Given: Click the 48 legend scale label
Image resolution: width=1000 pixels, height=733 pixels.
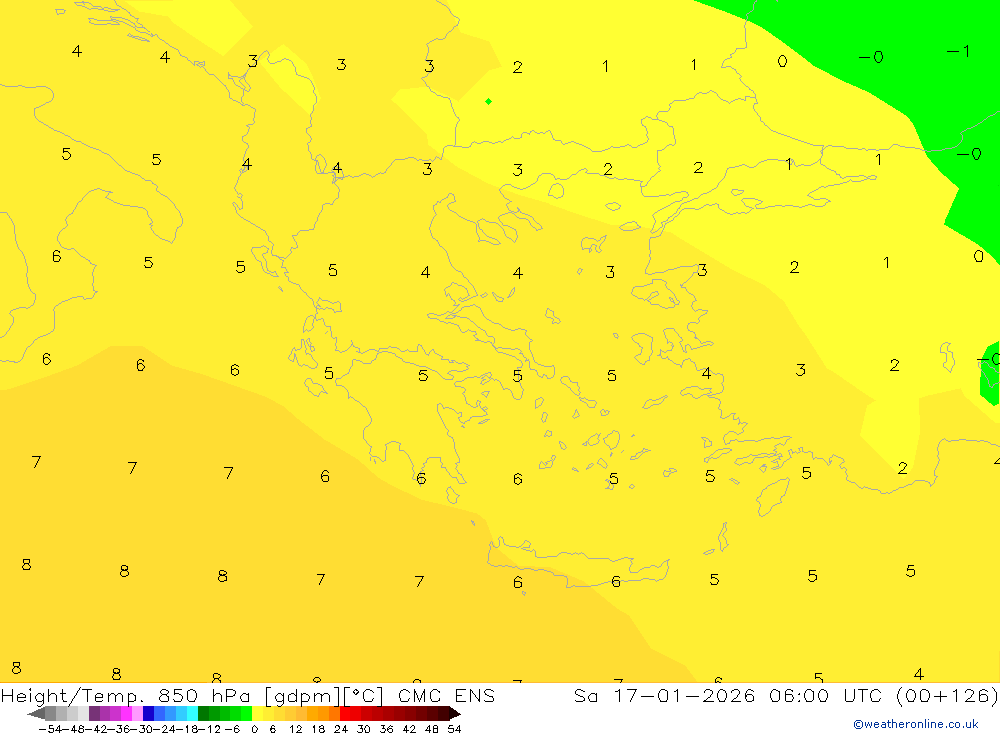Looking at the screenshot, I should coord(432,729).
